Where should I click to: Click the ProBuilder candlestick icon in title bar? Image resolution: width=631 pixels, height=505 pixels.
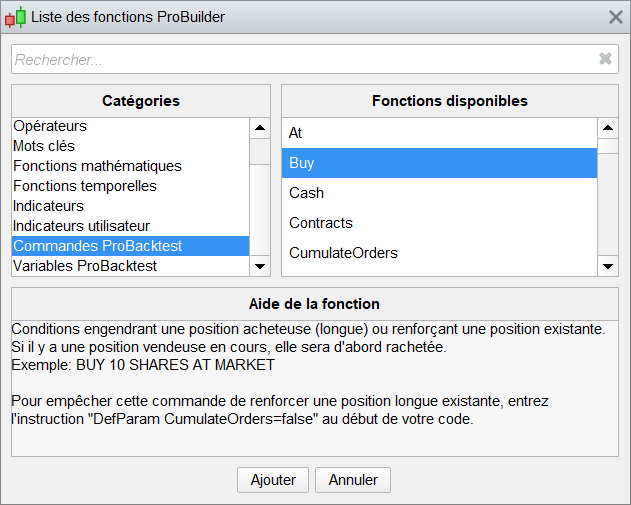pyautogui.click(x=15, y=17)
